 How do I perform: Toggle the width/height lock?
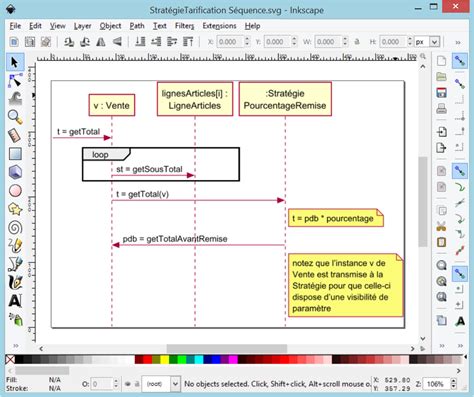click(x=357, y=42)
